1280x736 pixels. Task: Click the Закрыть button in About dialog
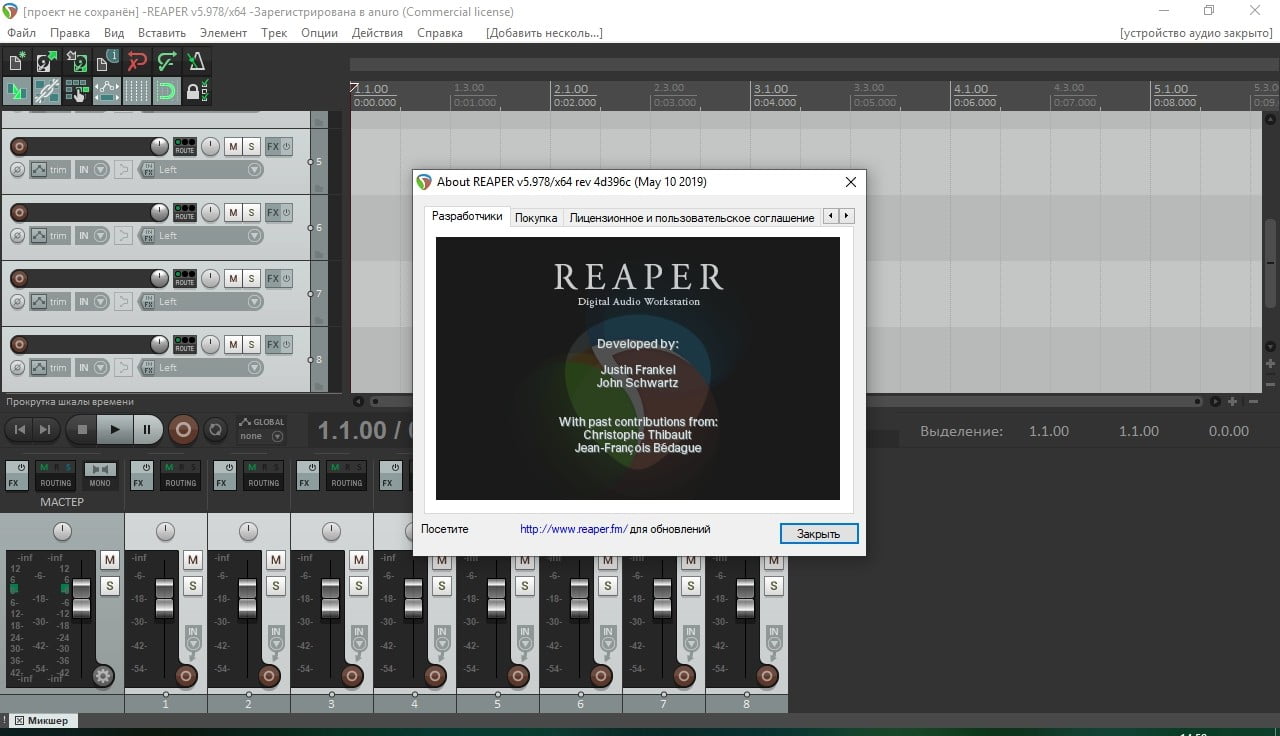818,533
